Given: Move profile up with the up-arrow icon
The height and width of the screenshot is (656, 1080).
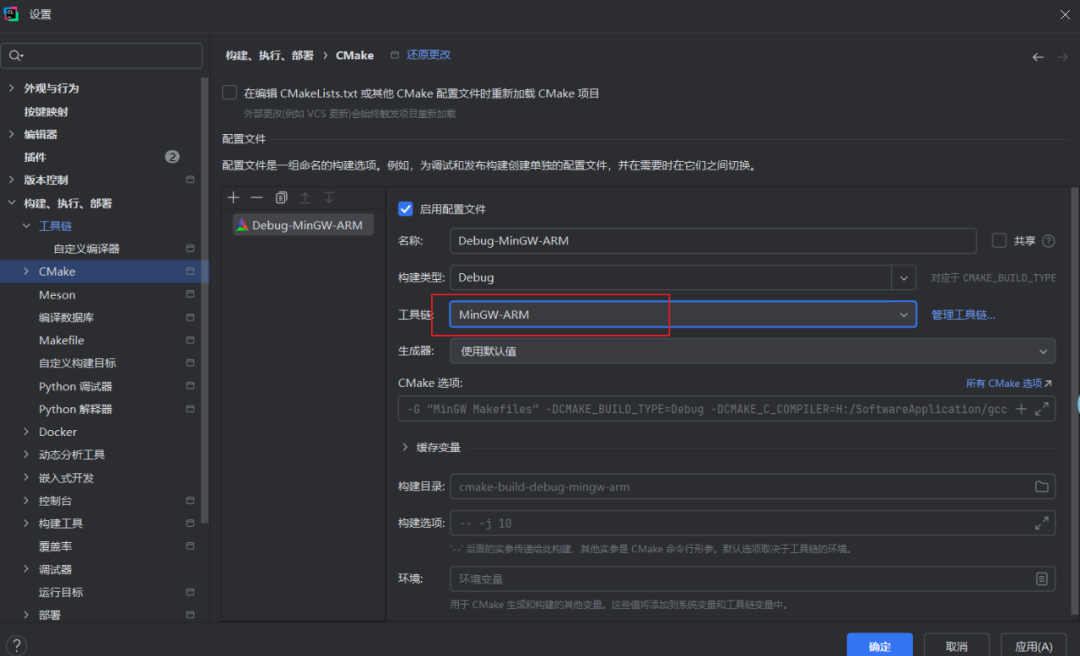Looking at the screenshot, I should tap(305, 197).
